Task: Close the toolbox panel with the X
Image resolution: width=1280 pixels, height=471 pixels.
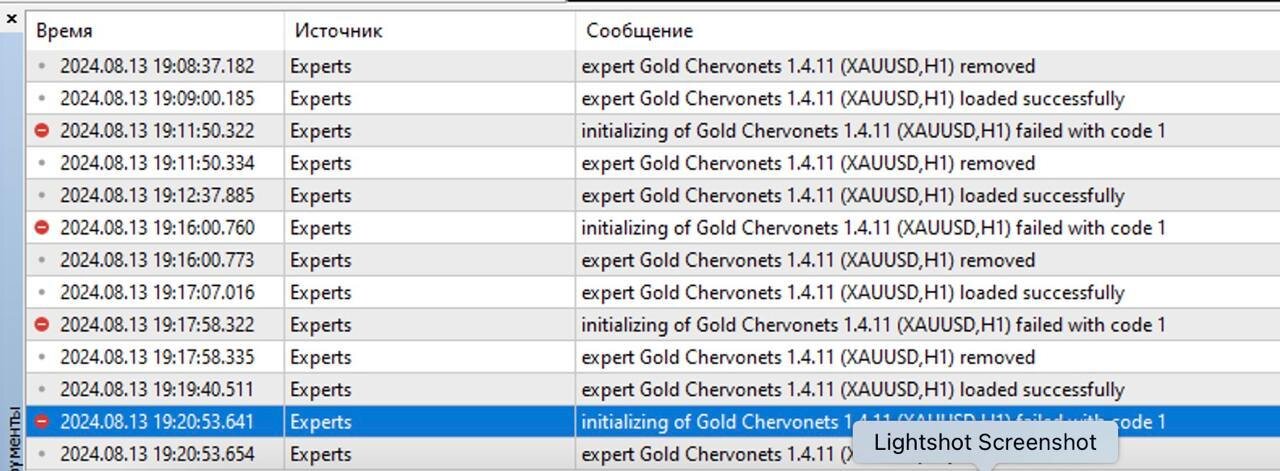Action: pyautogui.click(x=12, y=18)
